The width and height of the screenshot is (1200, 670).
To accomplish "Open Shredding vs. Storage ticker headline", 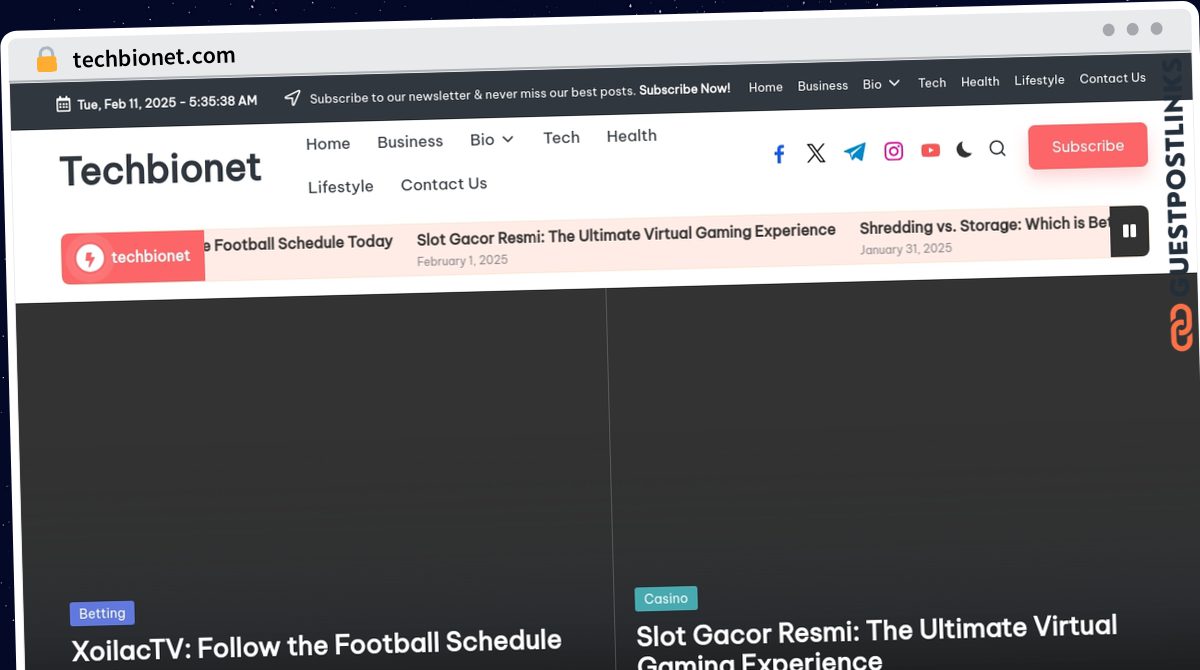I will [985, 226].
